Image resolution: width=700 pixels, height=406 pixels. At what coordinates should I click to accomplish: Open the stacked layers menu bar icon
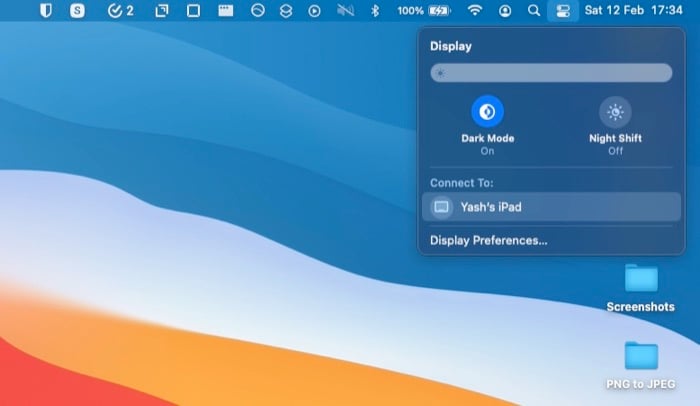286,10
